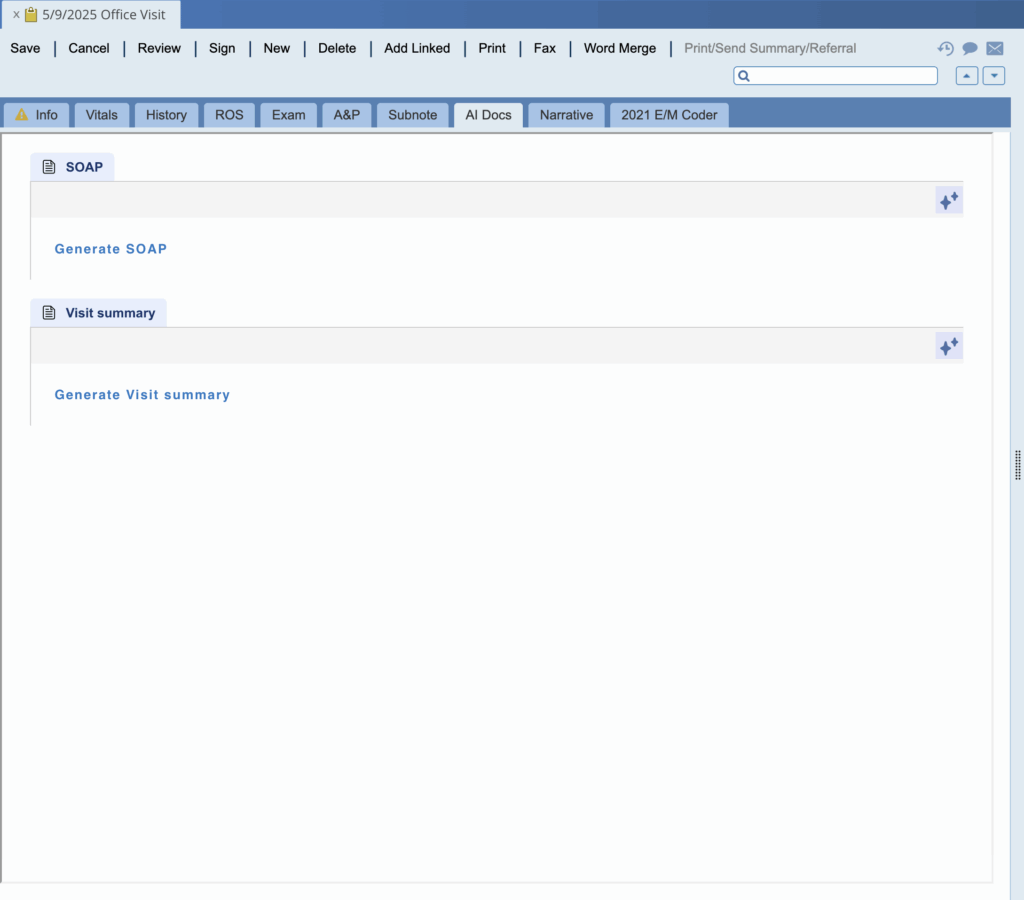The height and width of the screenshot is (900, 1024).
Task: Click the search down arrow button
Action: click(x=993, y=76)
